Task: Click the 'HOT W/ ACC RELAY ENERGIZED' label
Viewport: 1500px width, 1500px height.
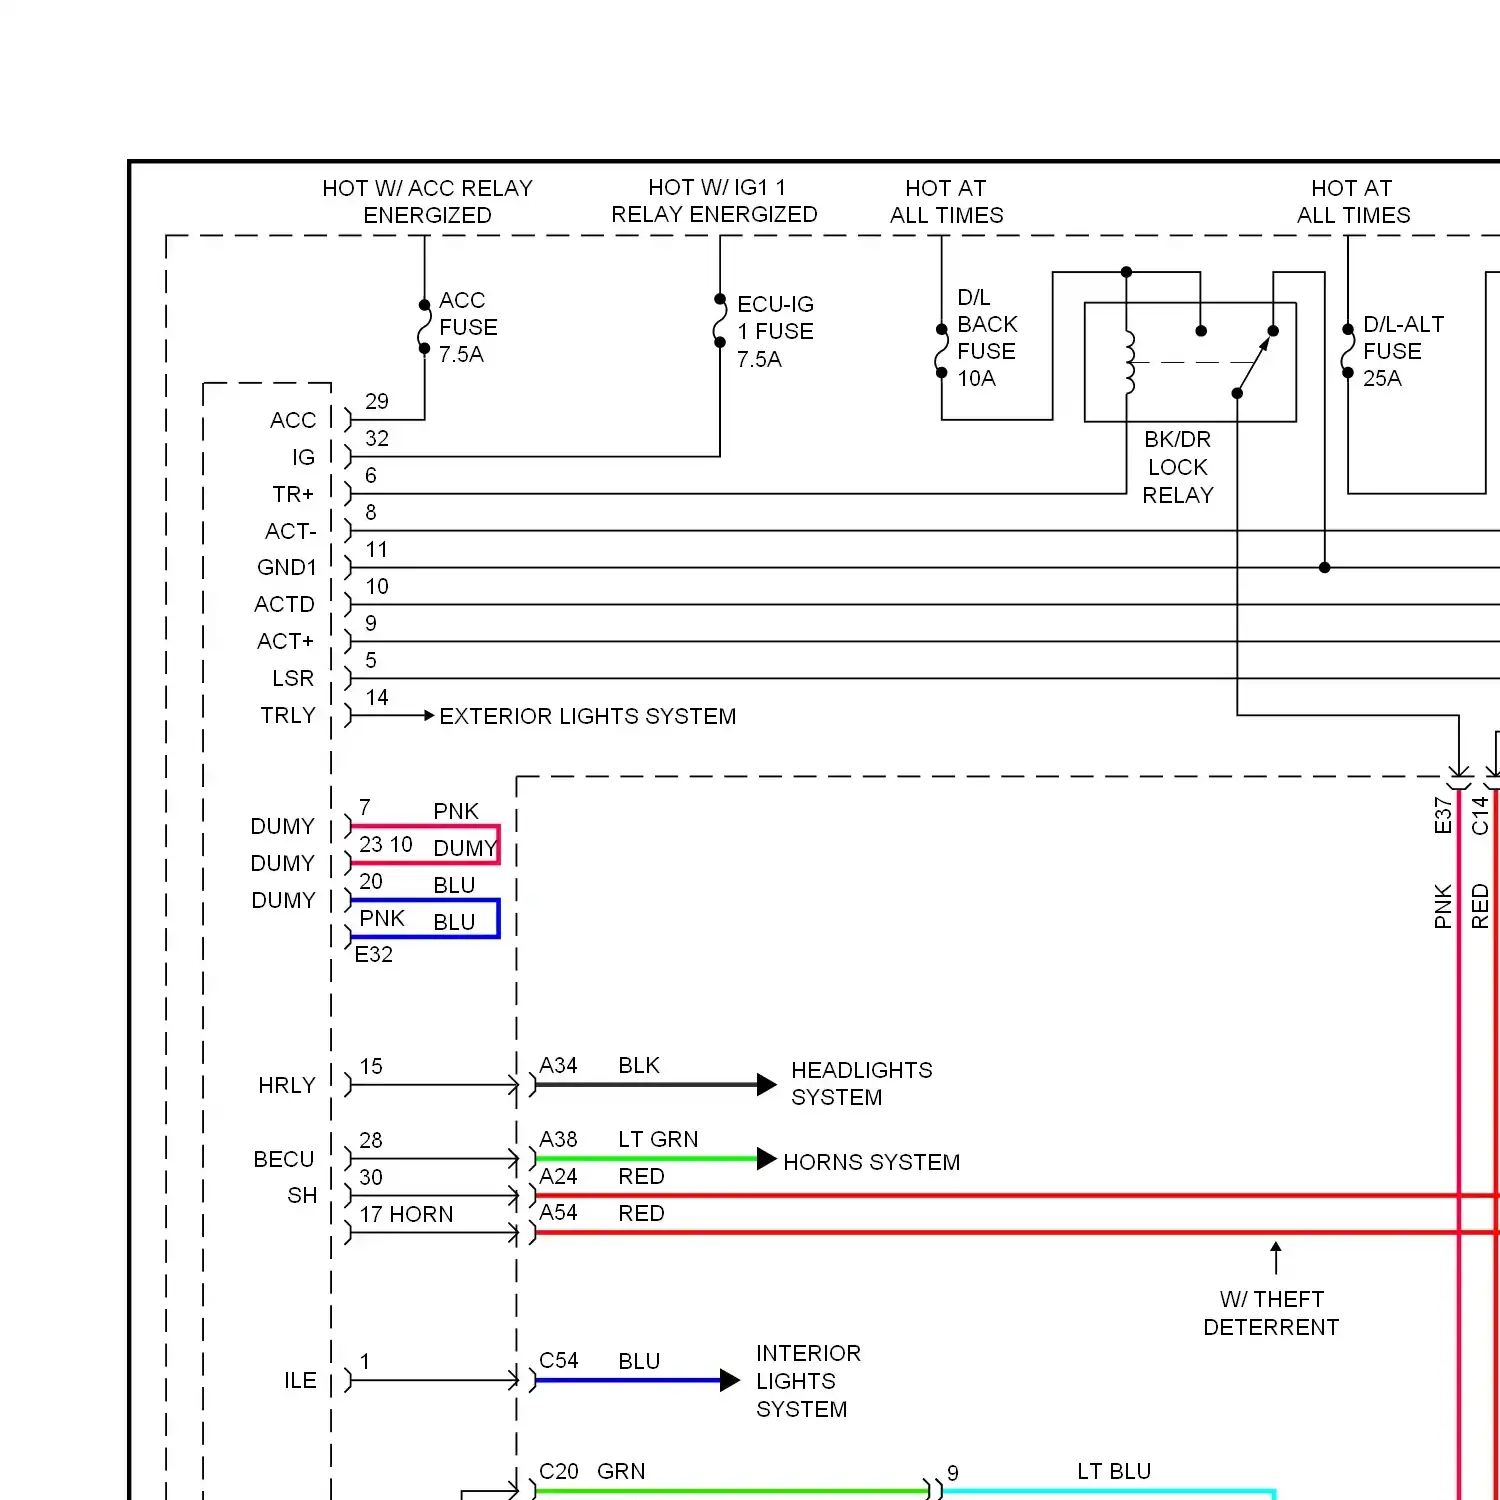Action: click(427, 202)
